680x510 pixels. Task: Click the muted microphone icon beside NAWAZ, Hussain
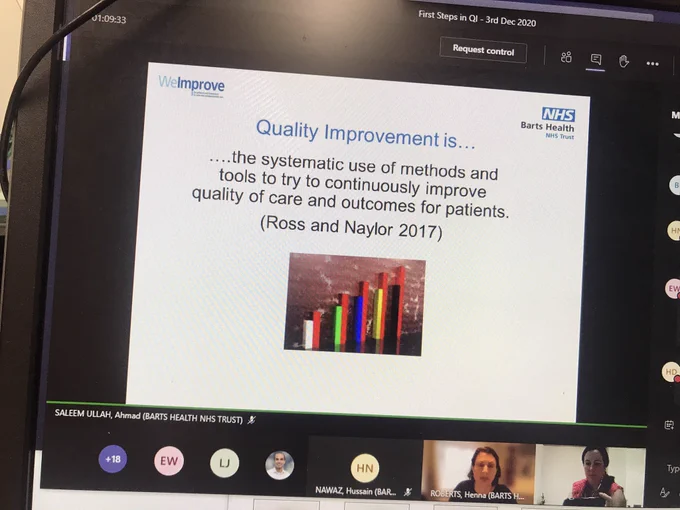[x=408, y=492]
